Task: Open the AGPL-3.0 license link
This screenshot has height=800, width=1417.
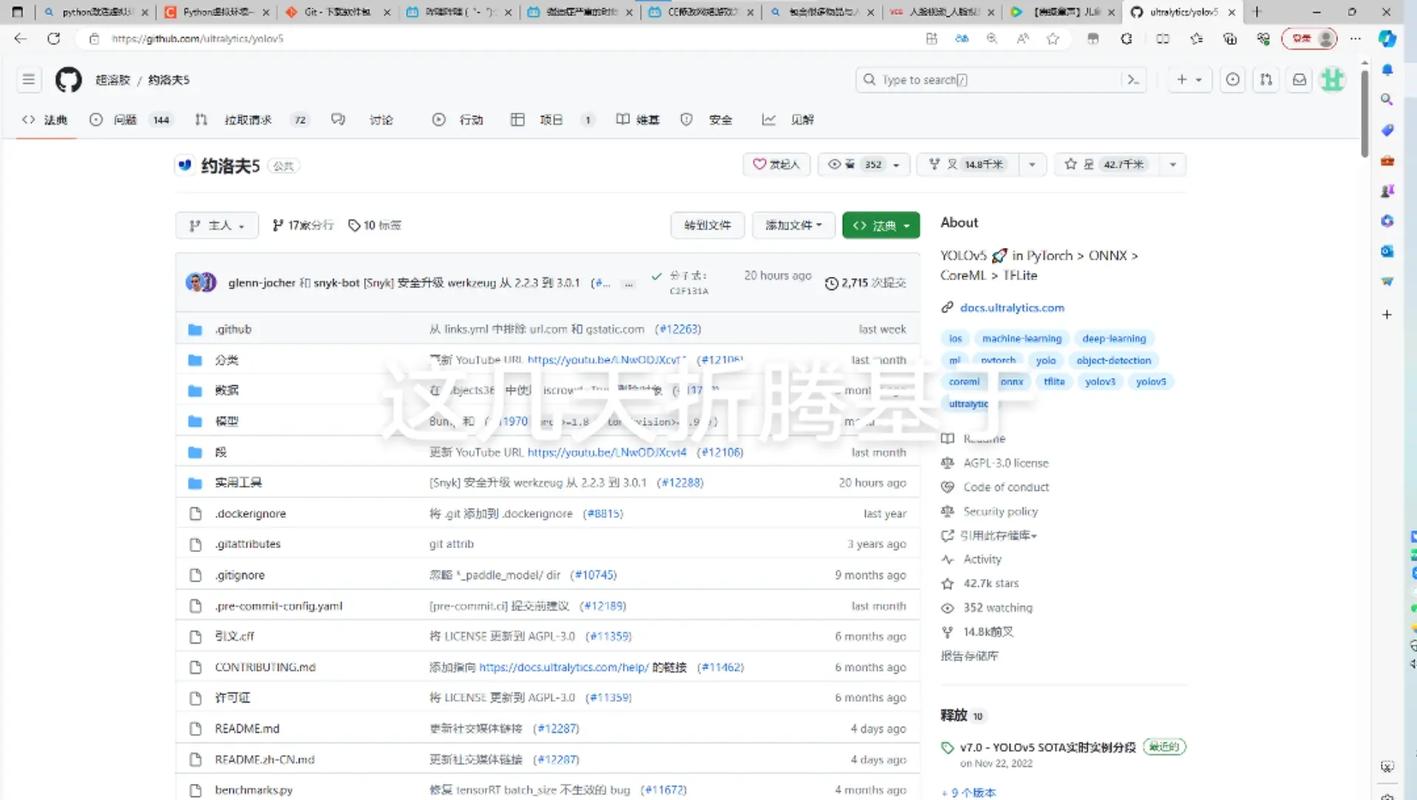Action: point(1006,463)
